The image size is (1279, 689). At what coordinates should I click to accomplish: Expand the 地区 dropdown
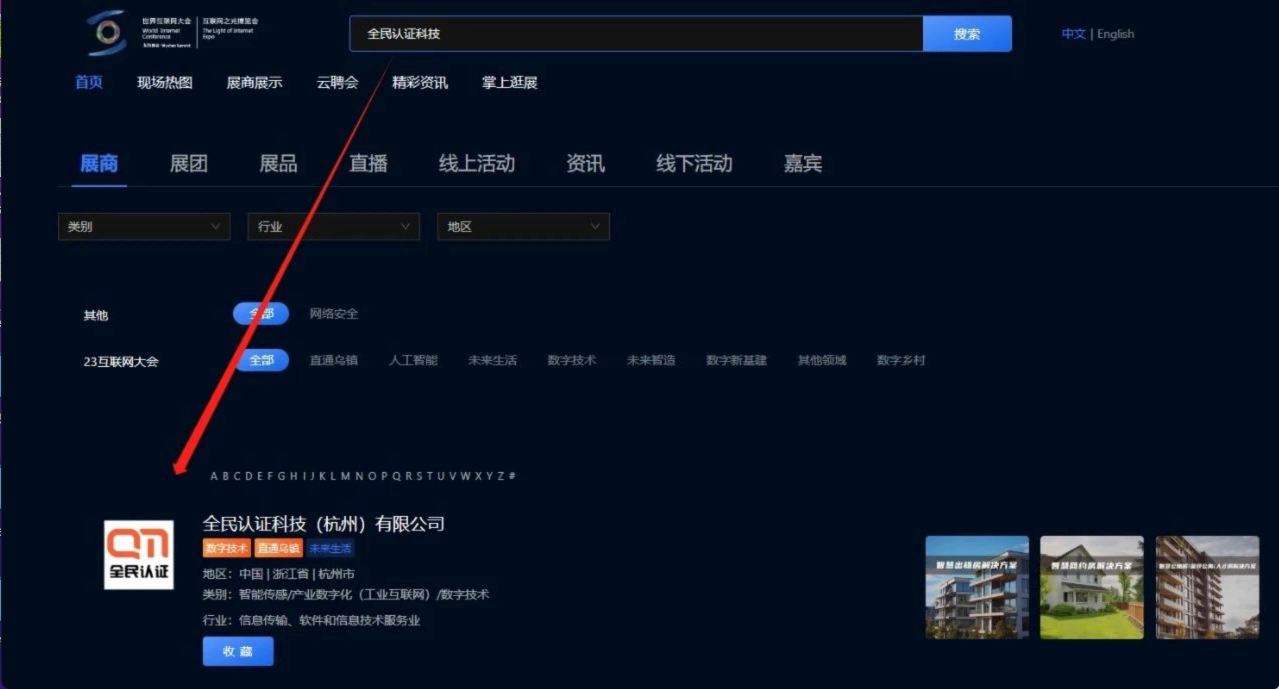click(523, 227)
